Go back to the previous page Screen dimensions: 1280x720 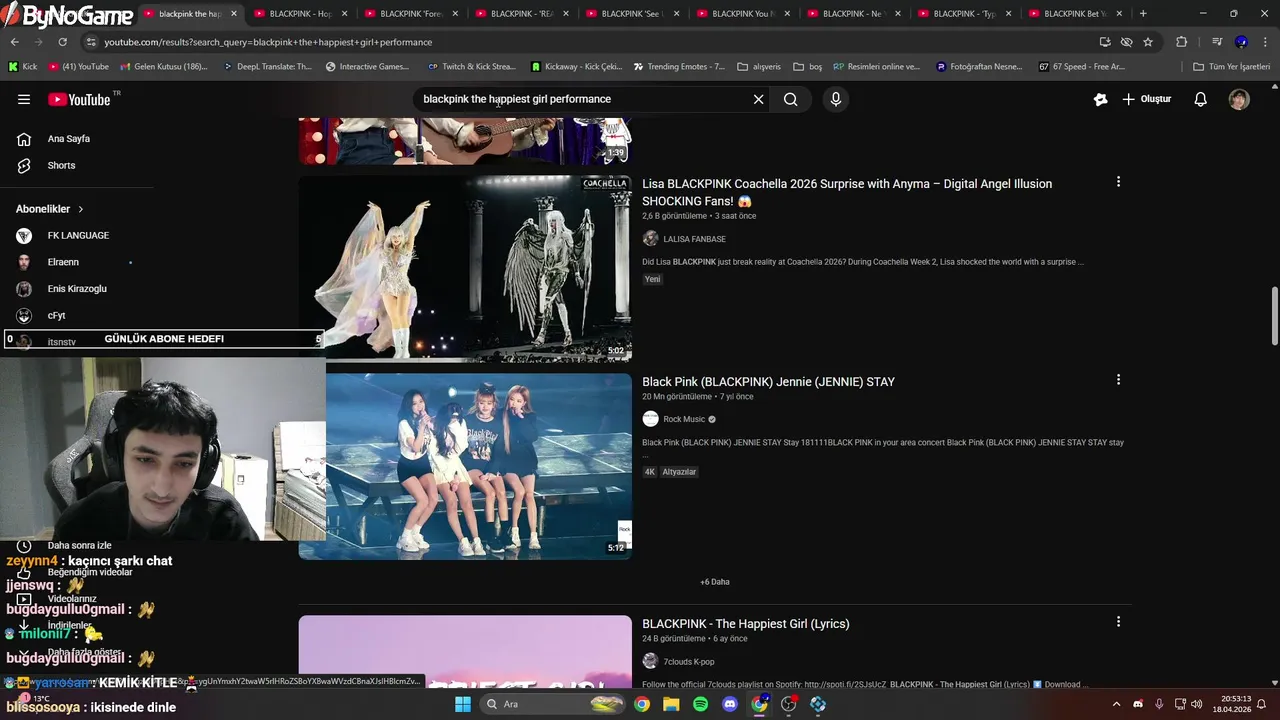pyautogui.click(x=14, y=42)
